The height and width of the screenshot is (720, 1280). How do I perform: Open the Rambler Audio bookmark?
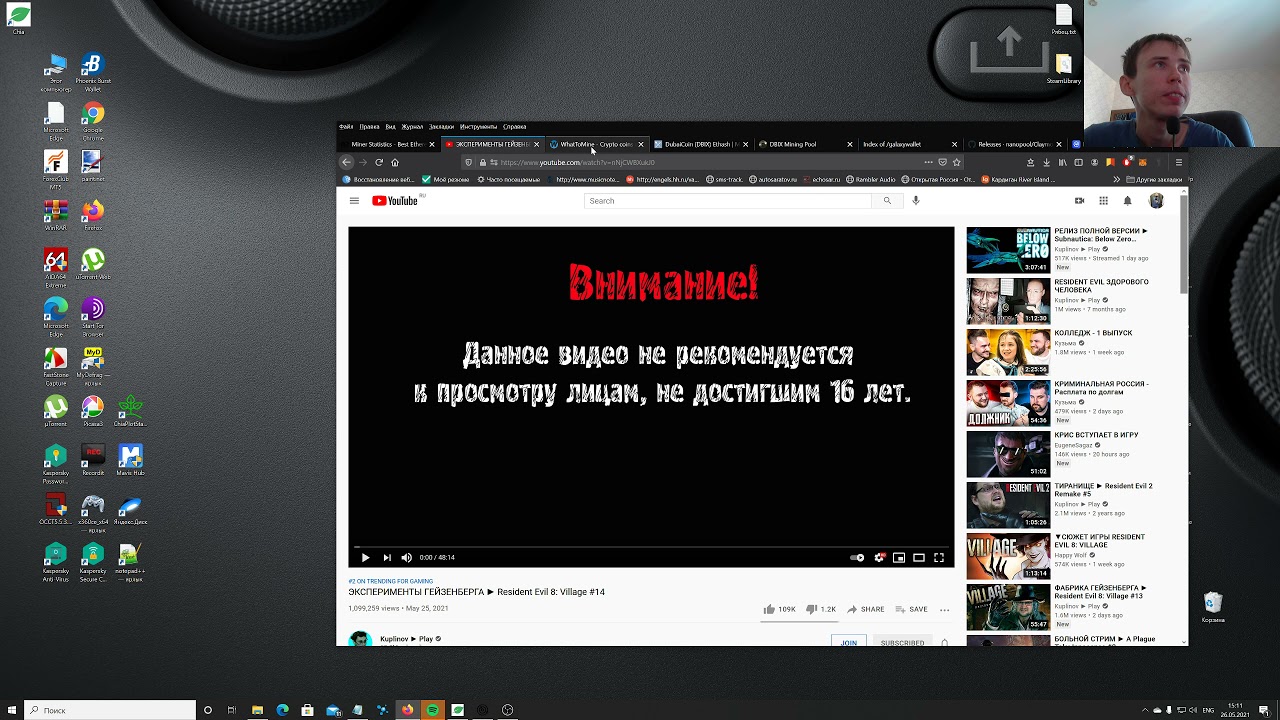pos(871,180)
